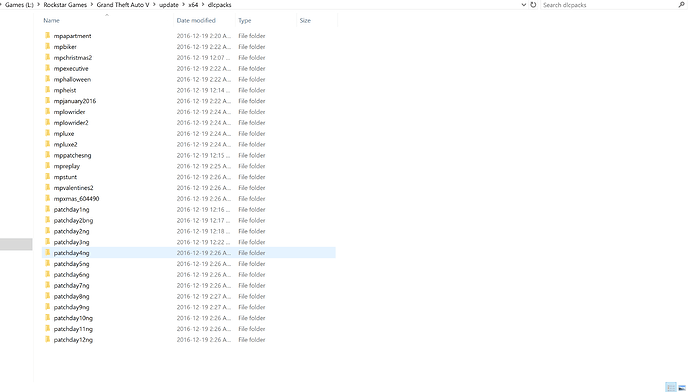Viewport: 690px width, 392px height.
Task: Select the highlighted navigation pane item
Action: (x=16, y=244)
